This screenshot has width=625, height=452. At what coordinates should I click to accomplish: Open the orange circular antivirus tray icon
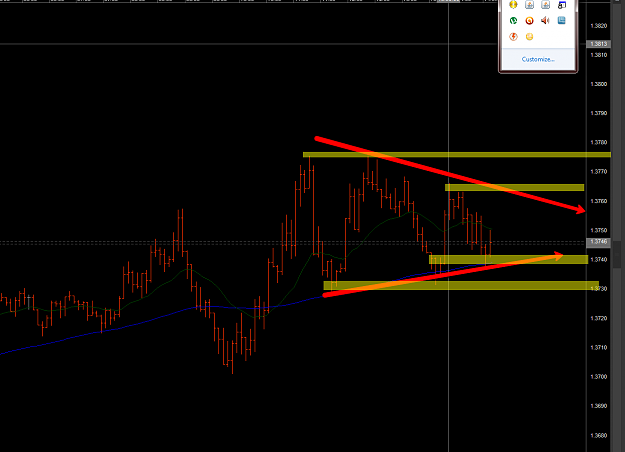tap(529, 21)
